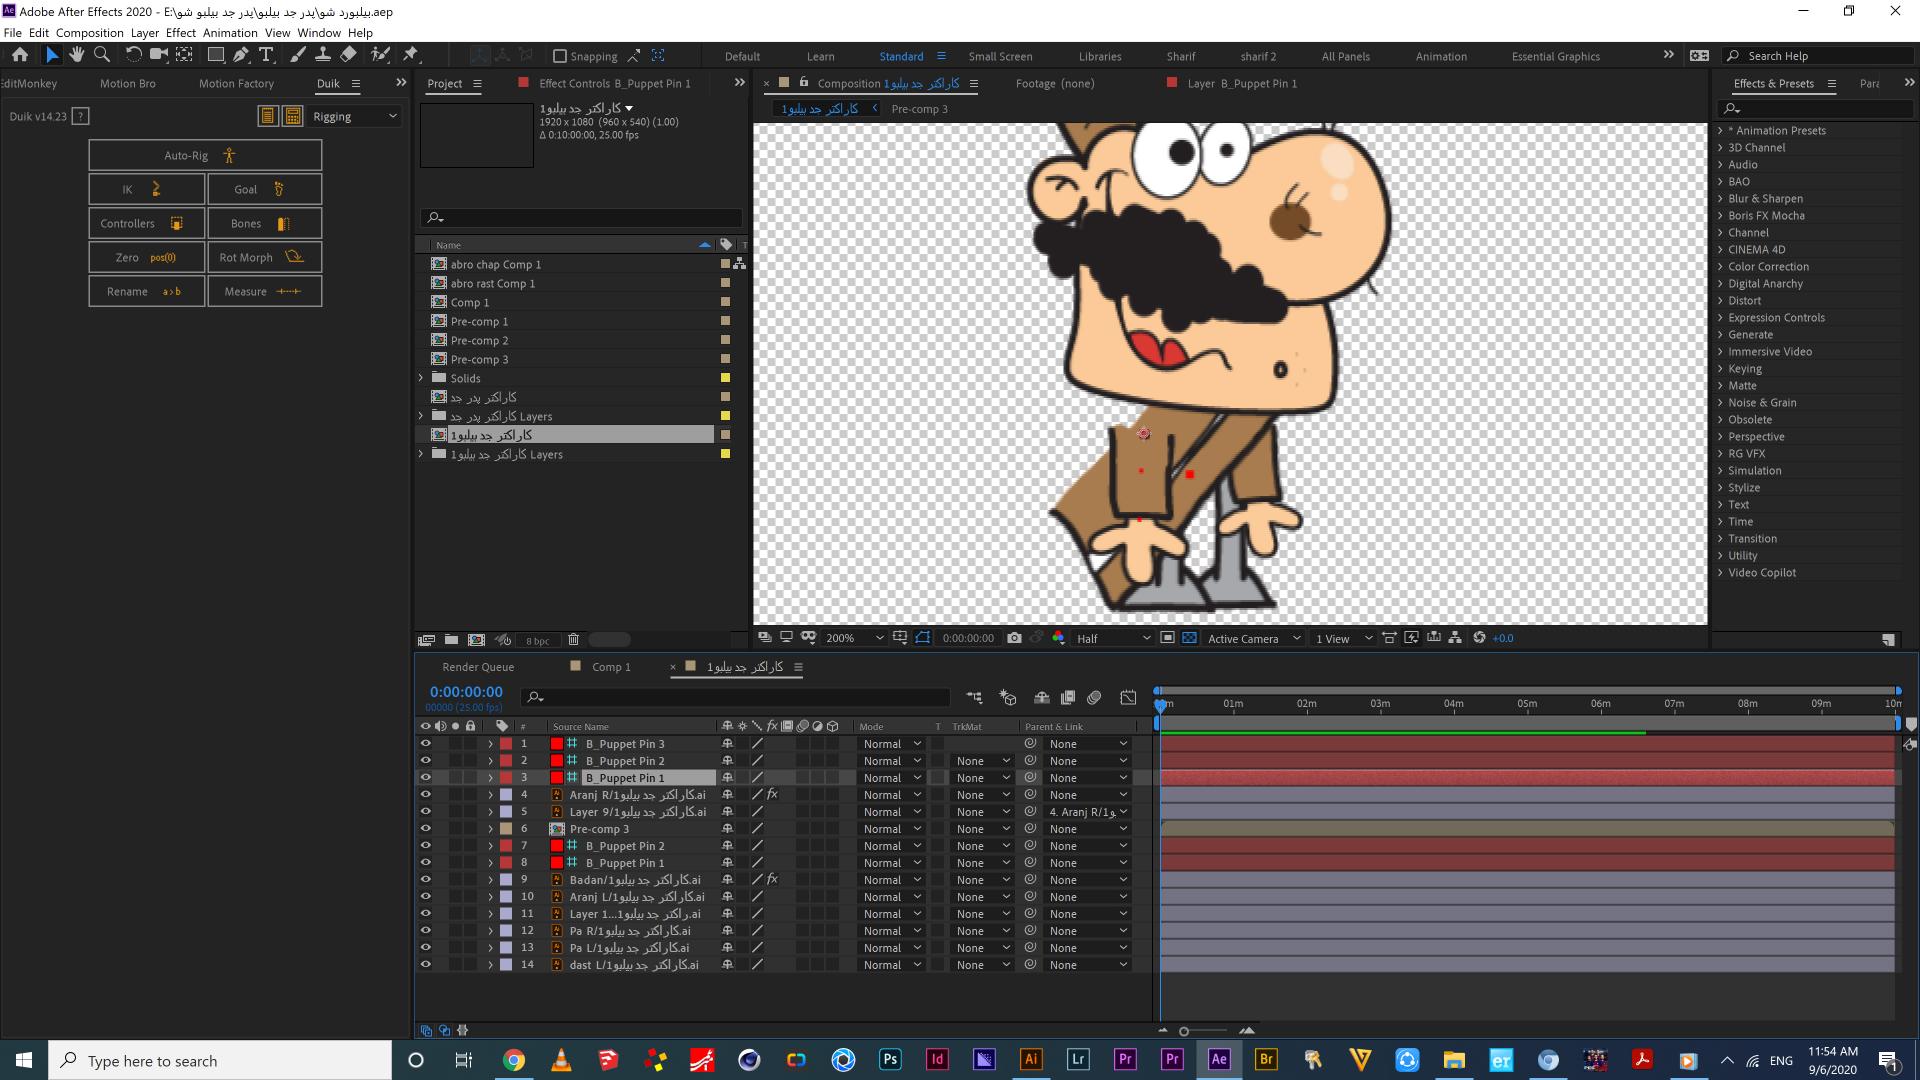Click the Auto-Rig button in Duik panel
1920x1080 pixels.
[x=203, y=154]
